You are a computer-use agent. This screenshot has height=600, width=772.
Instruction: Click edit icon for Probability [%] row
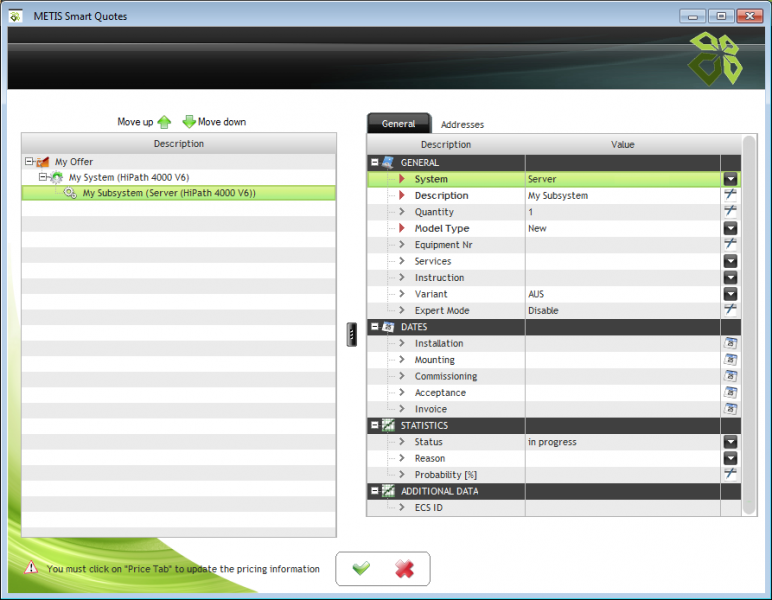tap(730, 474)
